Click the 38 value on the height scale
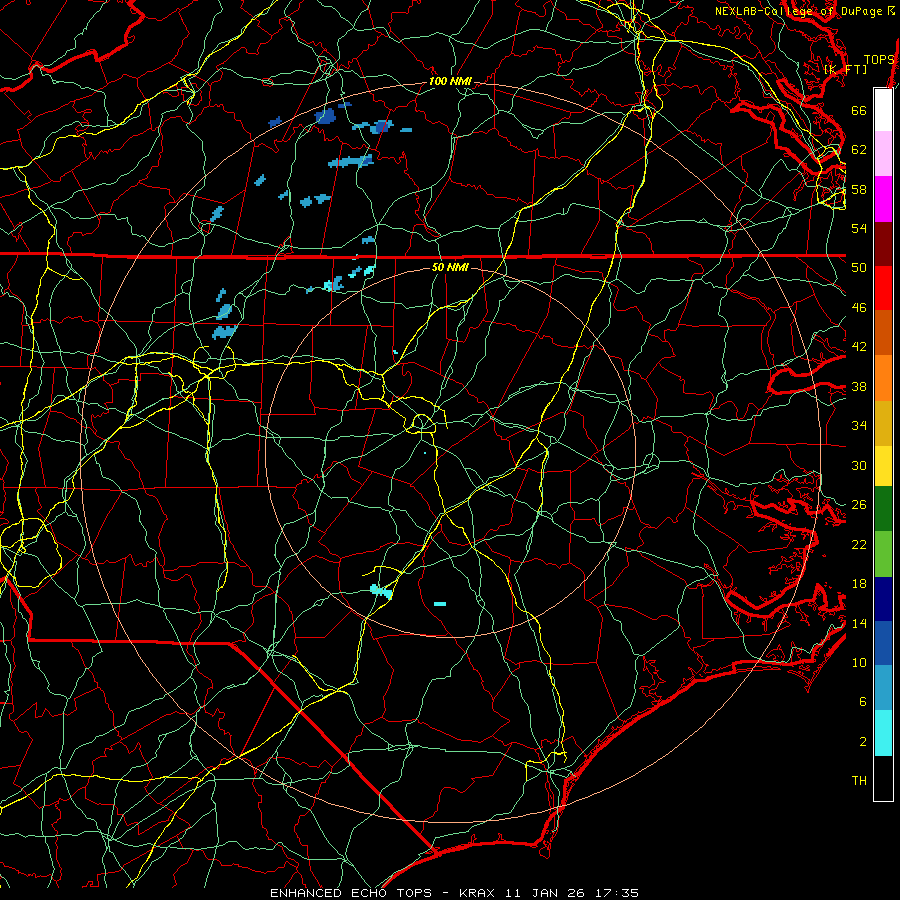The width and height of the screenshot is (900, 900). coord(859,386)
